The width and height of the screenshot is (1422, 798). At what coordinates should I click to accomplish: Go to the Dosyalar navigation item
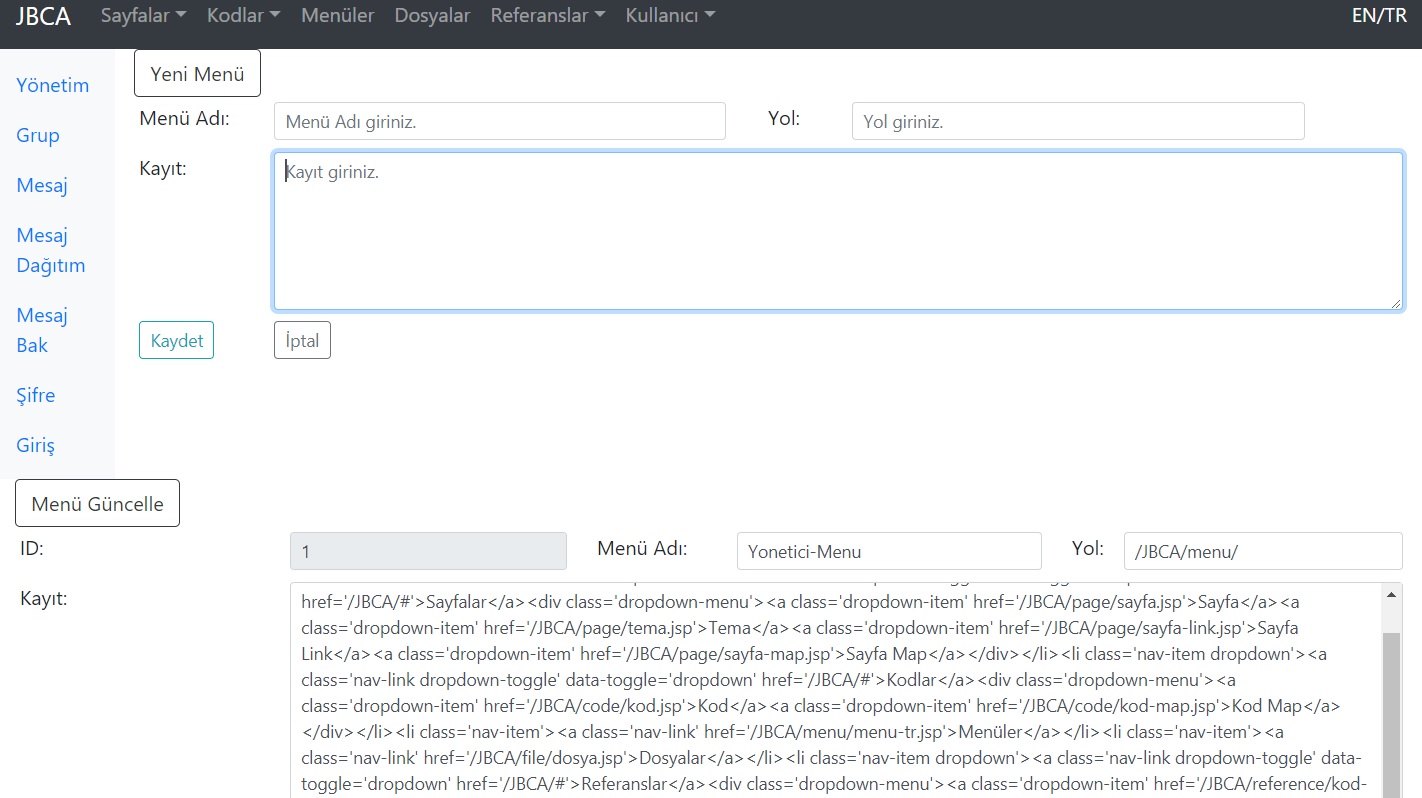[432, 16]
